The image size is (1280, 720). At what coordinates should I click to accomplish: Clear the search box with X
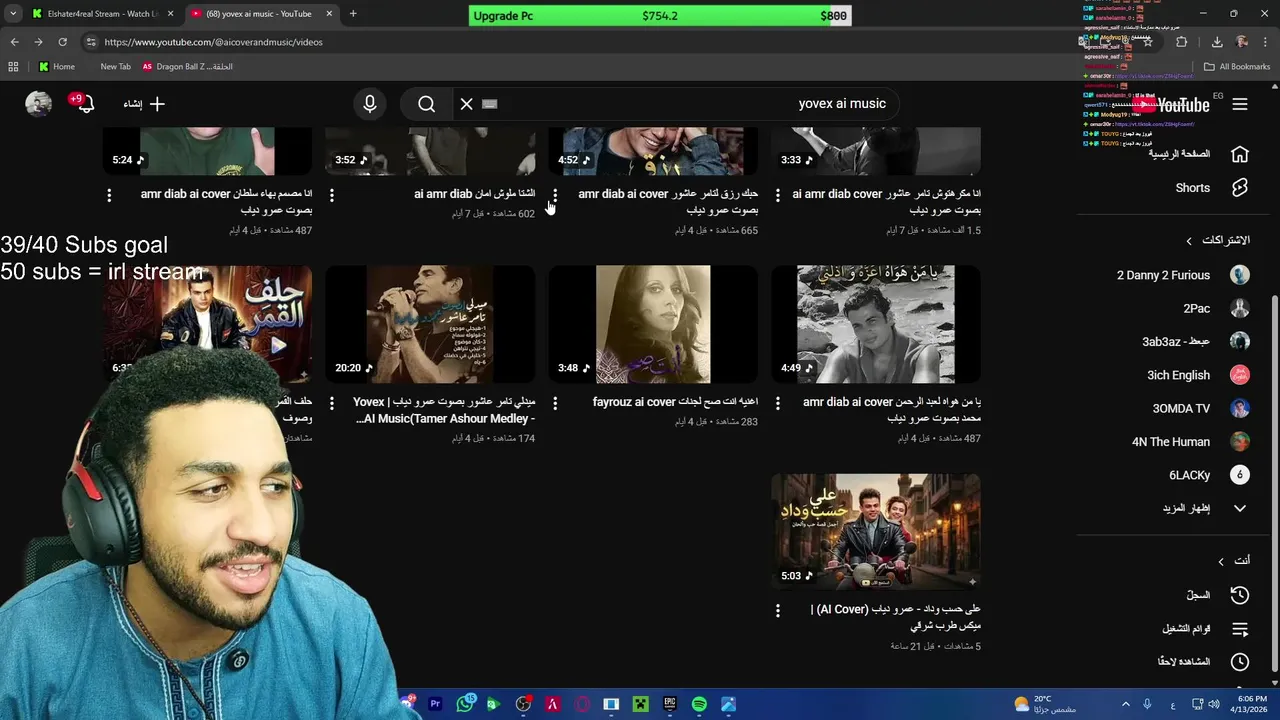pos(466,104)
